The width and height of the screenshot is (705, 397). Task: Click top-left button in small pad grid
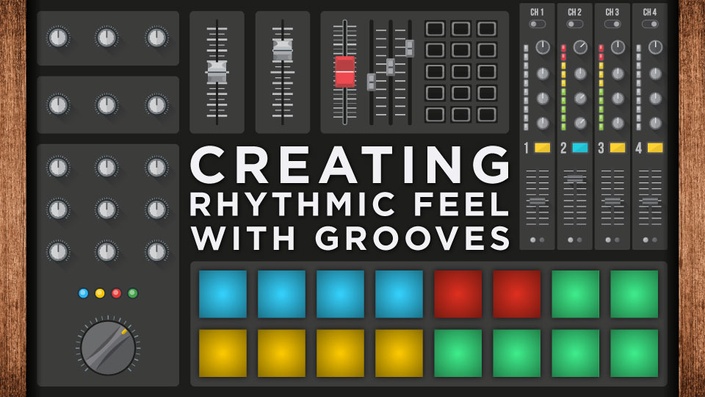pos(435,29)
